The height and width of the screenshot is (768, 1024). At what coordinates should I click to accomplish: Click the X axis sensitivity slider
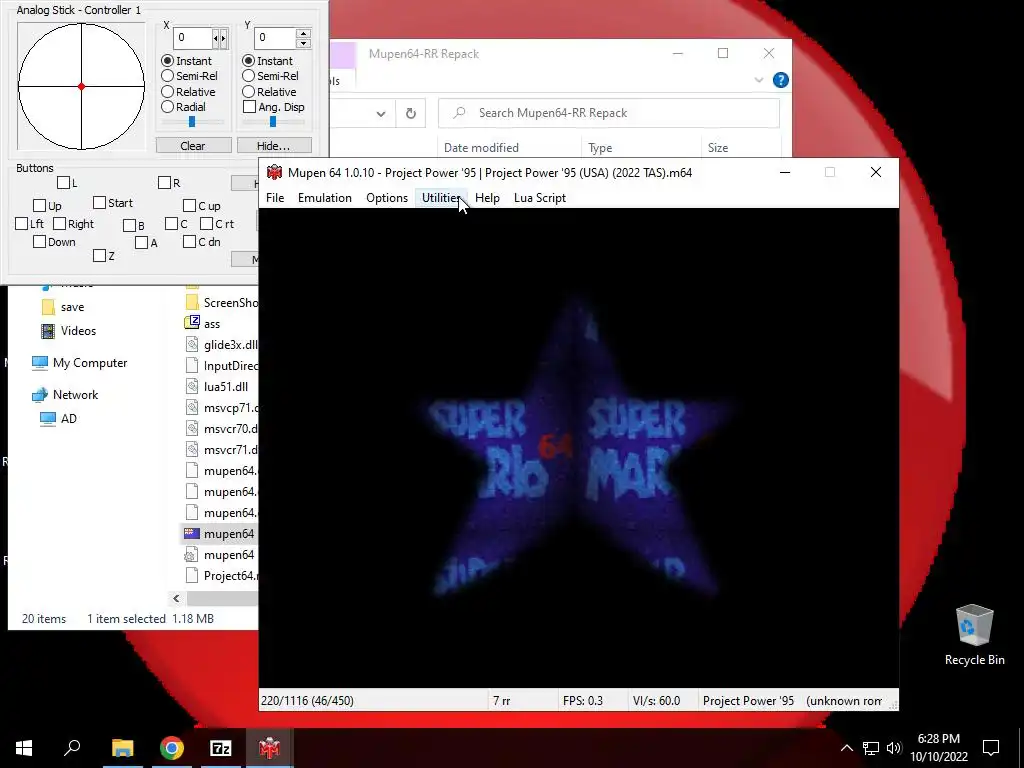pos(193,122)
